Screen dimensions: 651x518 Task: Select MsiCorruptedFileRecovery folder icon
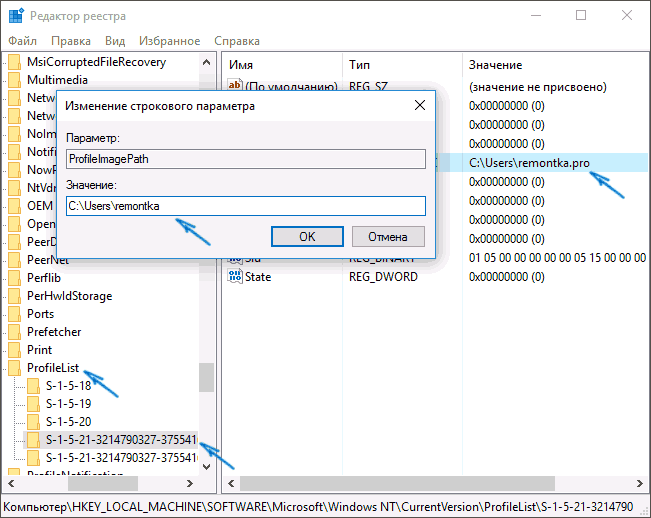(x=15, y=62)
